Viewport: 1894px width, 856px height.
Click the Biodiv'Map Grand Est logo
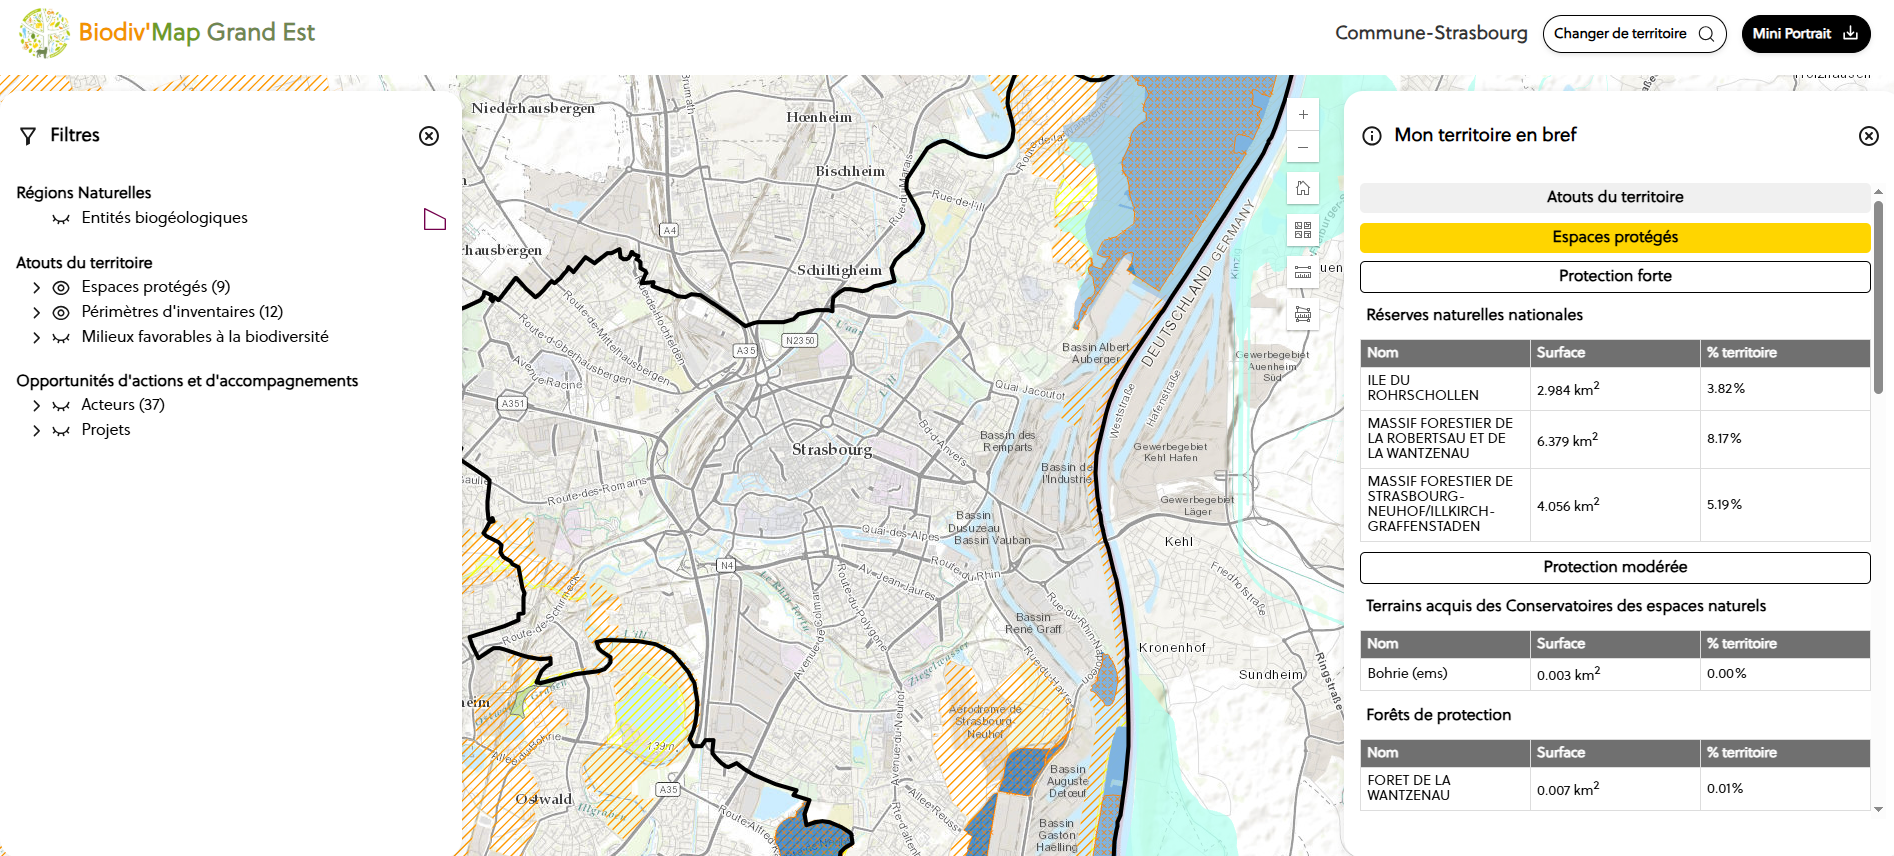[45, 33]
